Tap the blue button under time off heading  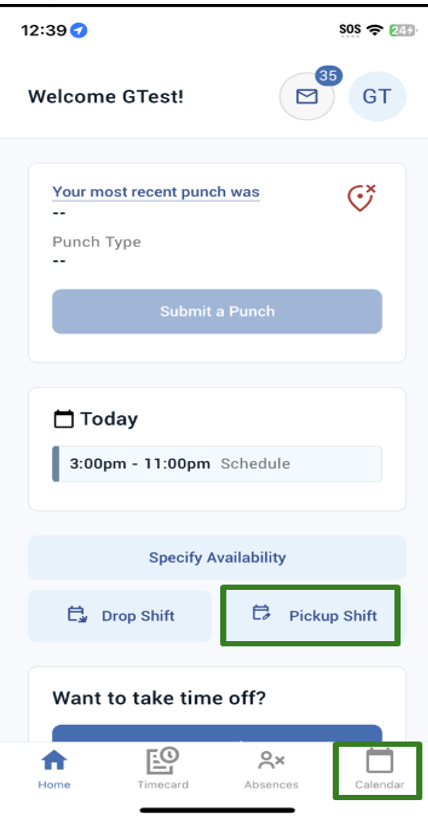(x=217, y=733)
